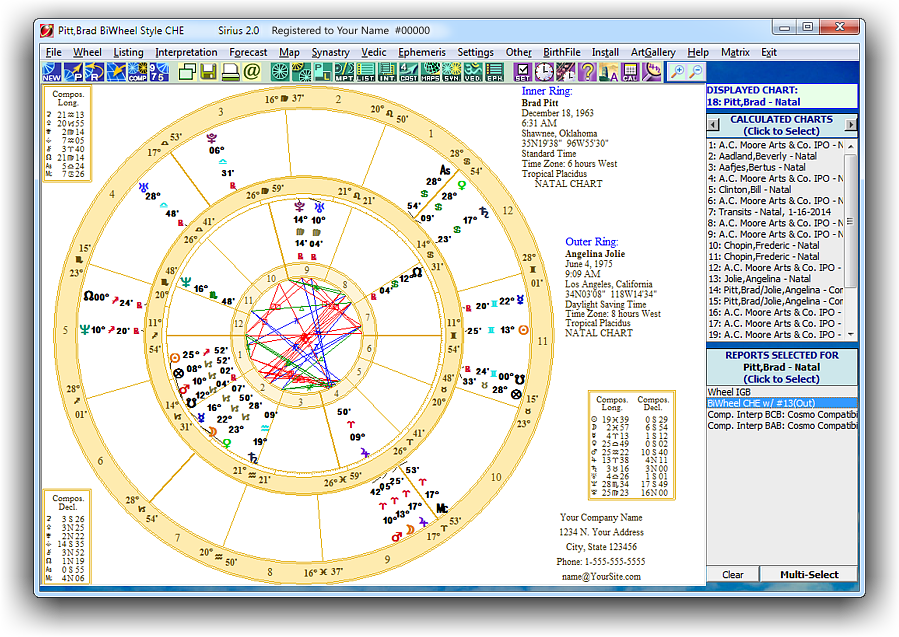Open the Forecast menu

248,52
